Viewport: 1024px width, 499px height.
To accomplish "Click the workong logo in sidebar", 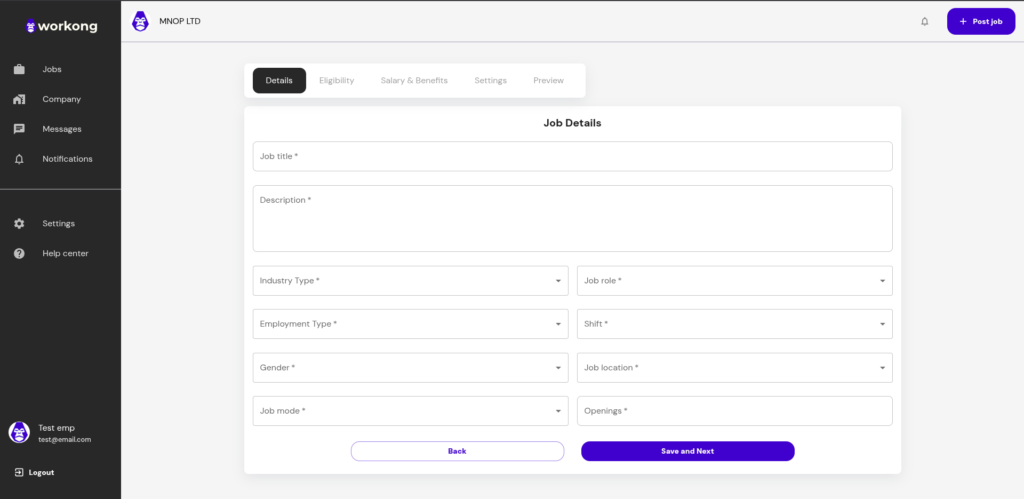I will pyautogui.click(x=61, y=26).
